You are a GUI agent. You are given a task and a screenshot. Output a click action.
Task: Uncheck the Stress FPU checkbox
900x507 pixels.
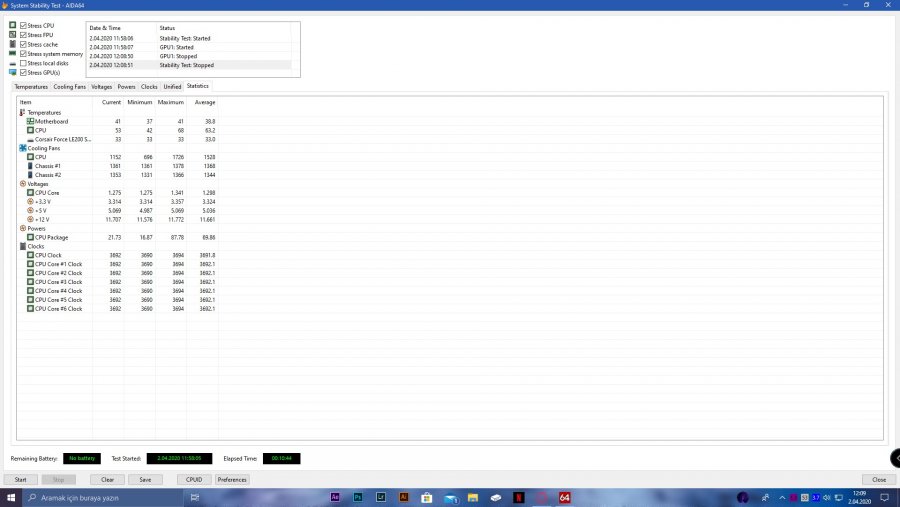[x=24, y=34]
